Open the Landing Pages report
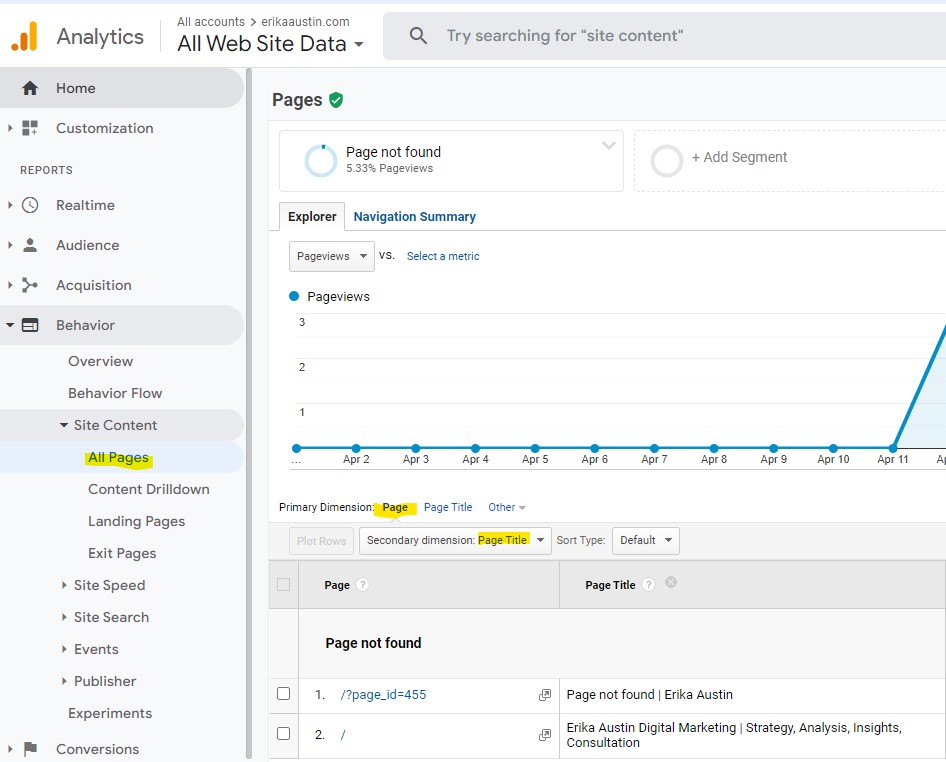 [136, 521]
